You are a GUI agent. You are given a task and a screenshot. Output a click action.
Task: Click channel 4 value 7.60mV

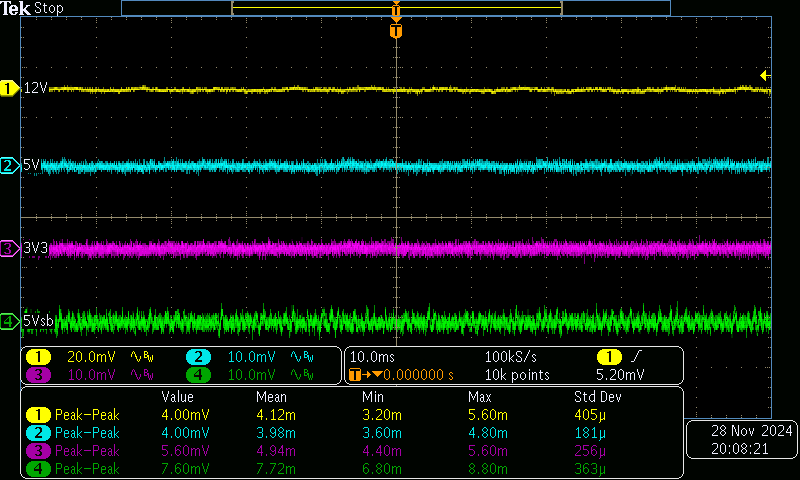(x=185, y=469)
